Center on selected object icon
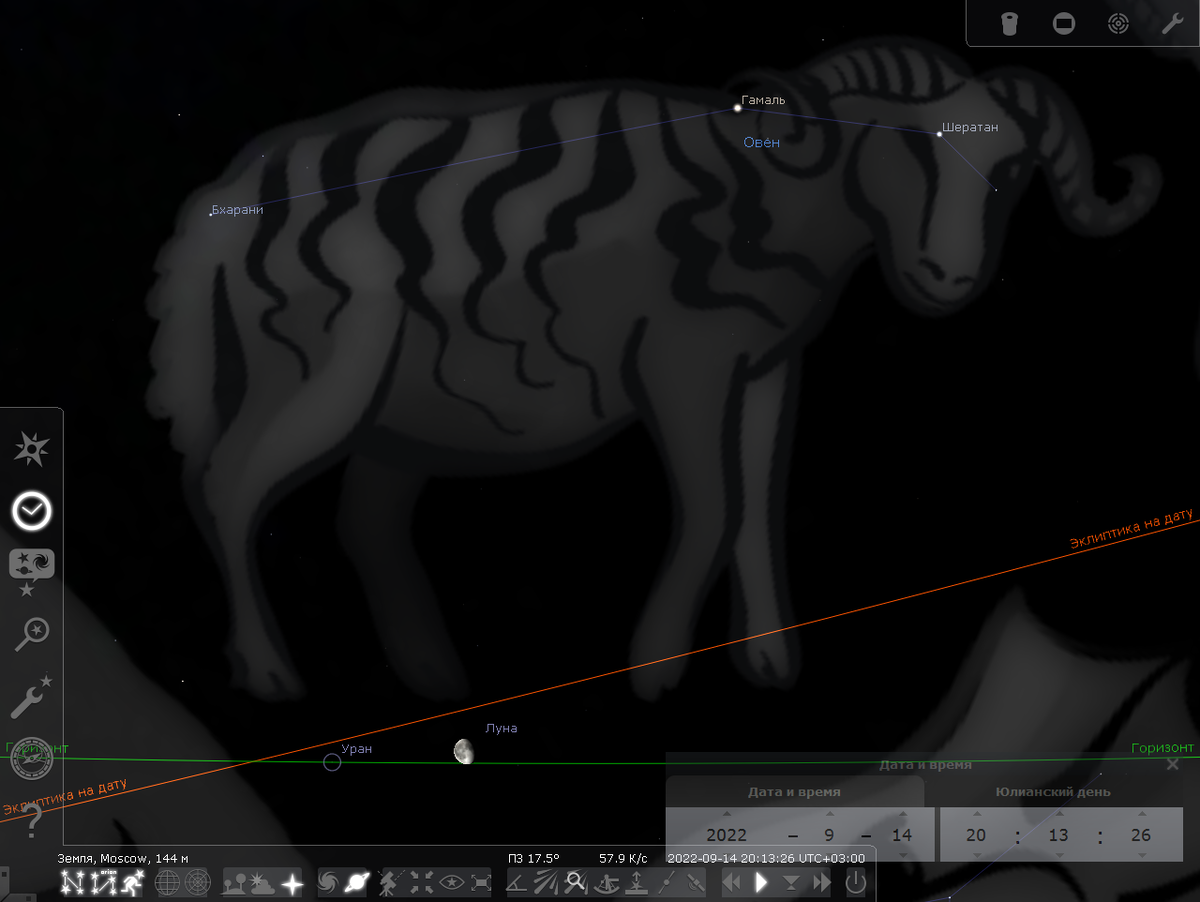 tap(421, 882)
